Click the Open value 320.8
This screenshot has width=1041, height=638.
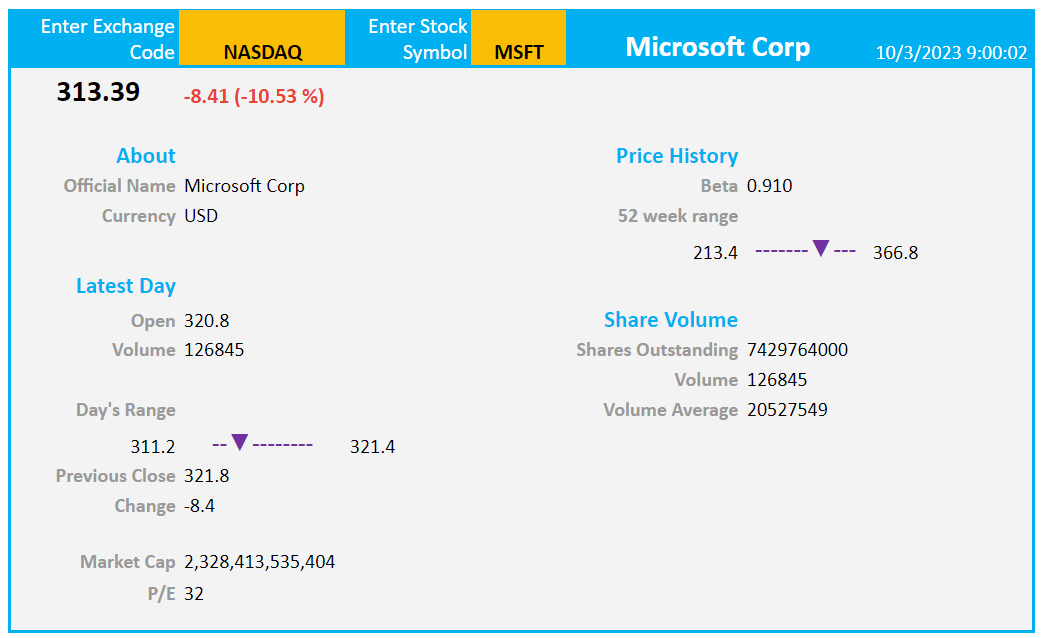206,321
